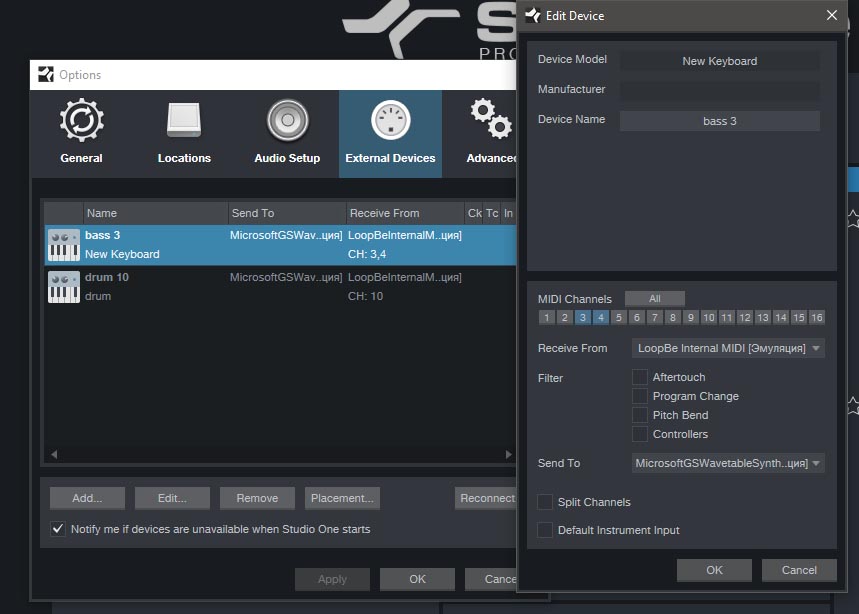Screen dimensions: 859x614
Task: Remove the selected device
Action: coord(257,498)
